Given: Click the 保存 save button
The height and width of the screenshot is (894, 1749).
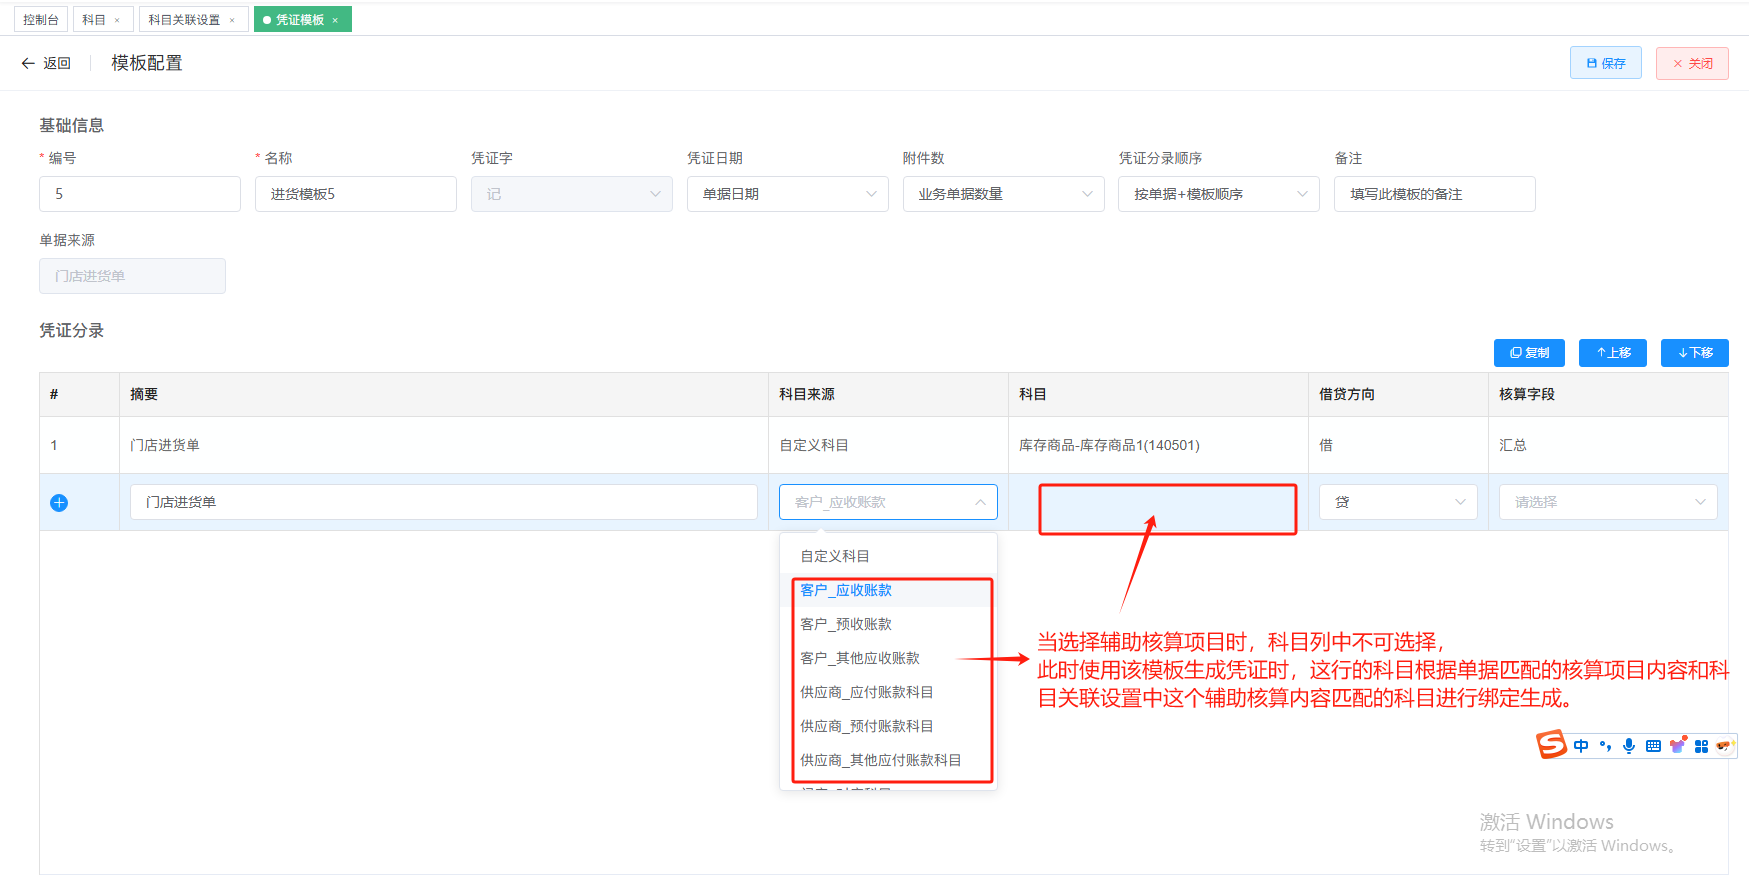Looking at the screenshot, I should 1606,63.
